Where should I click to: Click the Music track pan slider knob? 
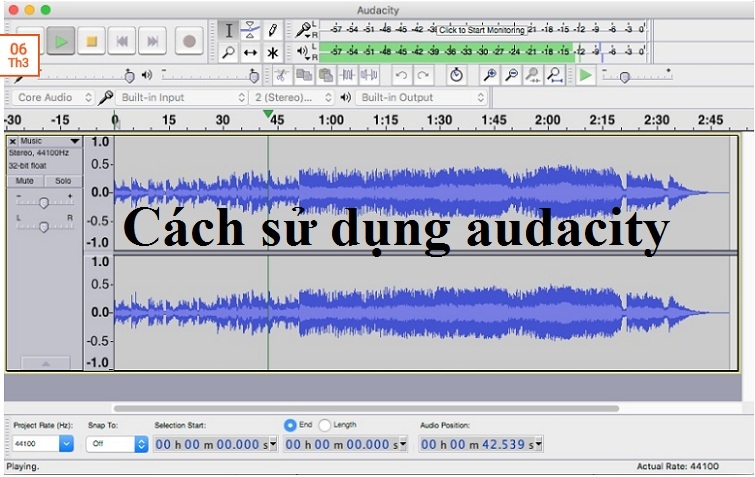(44, 226)
